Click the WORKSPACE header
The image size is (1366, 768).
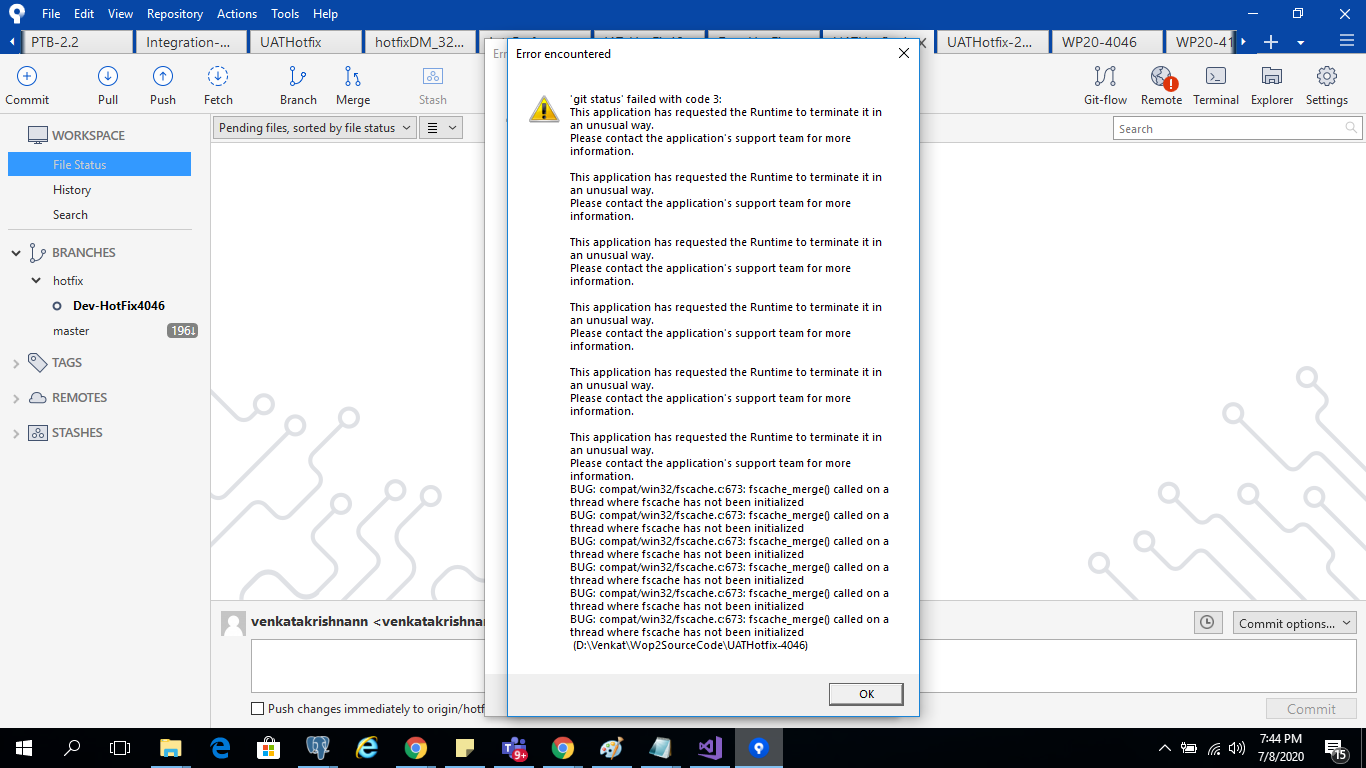click(x=89, y=135)
